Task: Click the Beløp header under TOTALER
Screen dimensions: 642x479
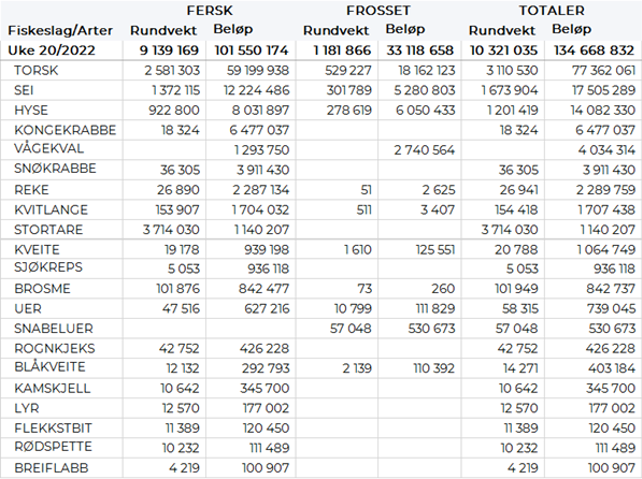Action: tap(570, 29)
